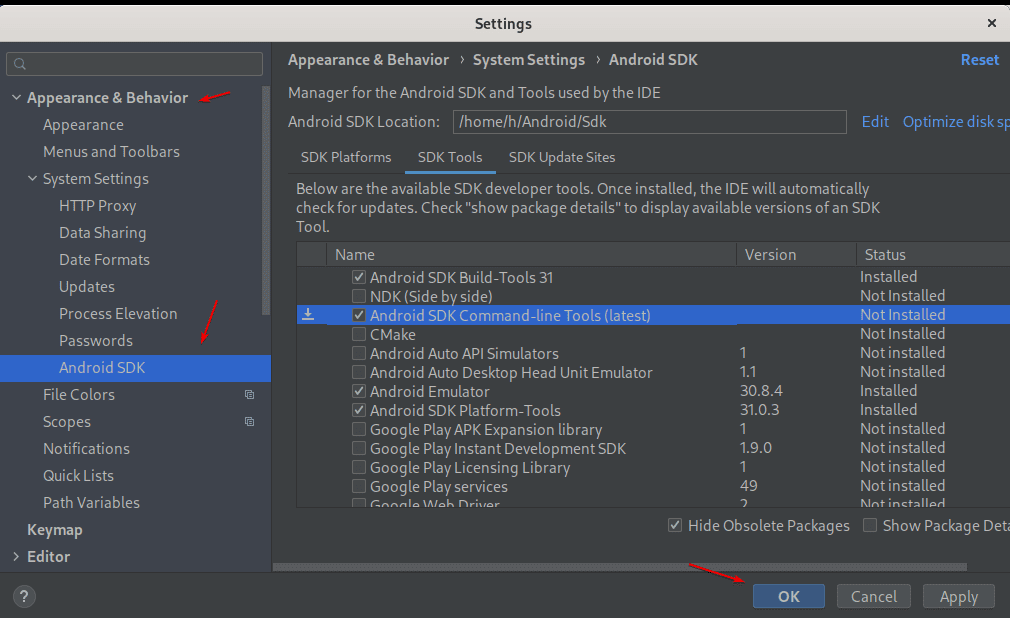Select Data Sharing settings
1010x618 pixels.
pyautogui.click(x=102, y=233)
